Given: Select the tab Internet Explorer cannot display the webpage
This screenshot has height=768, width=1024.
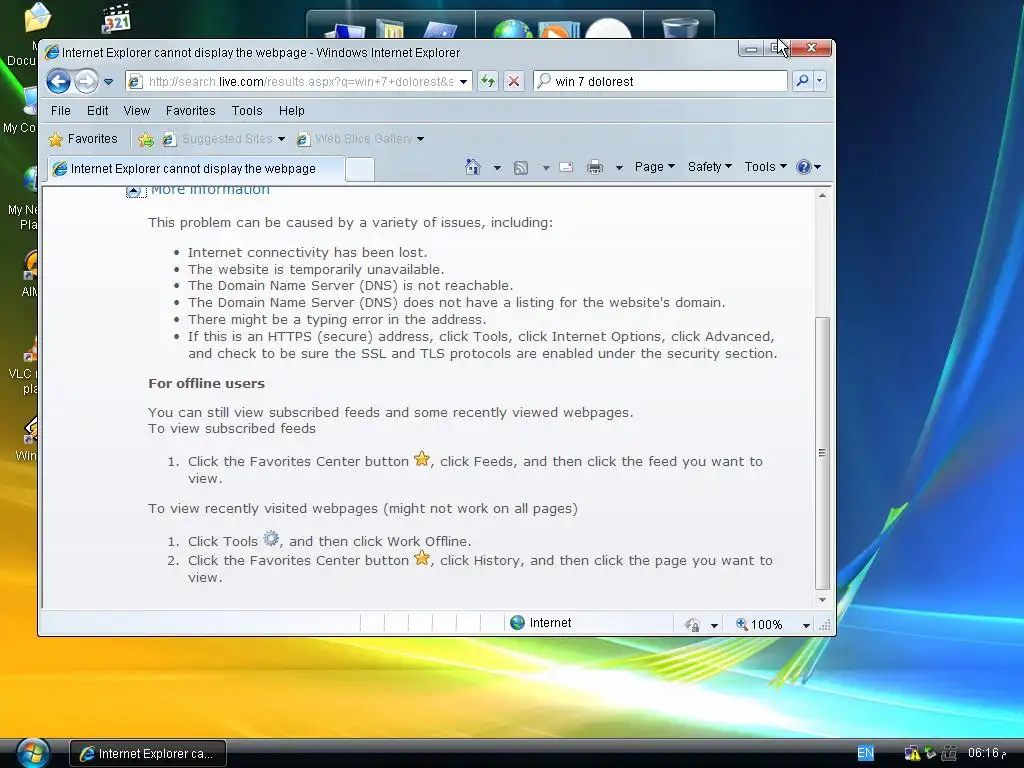Looking at the screenshot, I should [x=195, y=168].
